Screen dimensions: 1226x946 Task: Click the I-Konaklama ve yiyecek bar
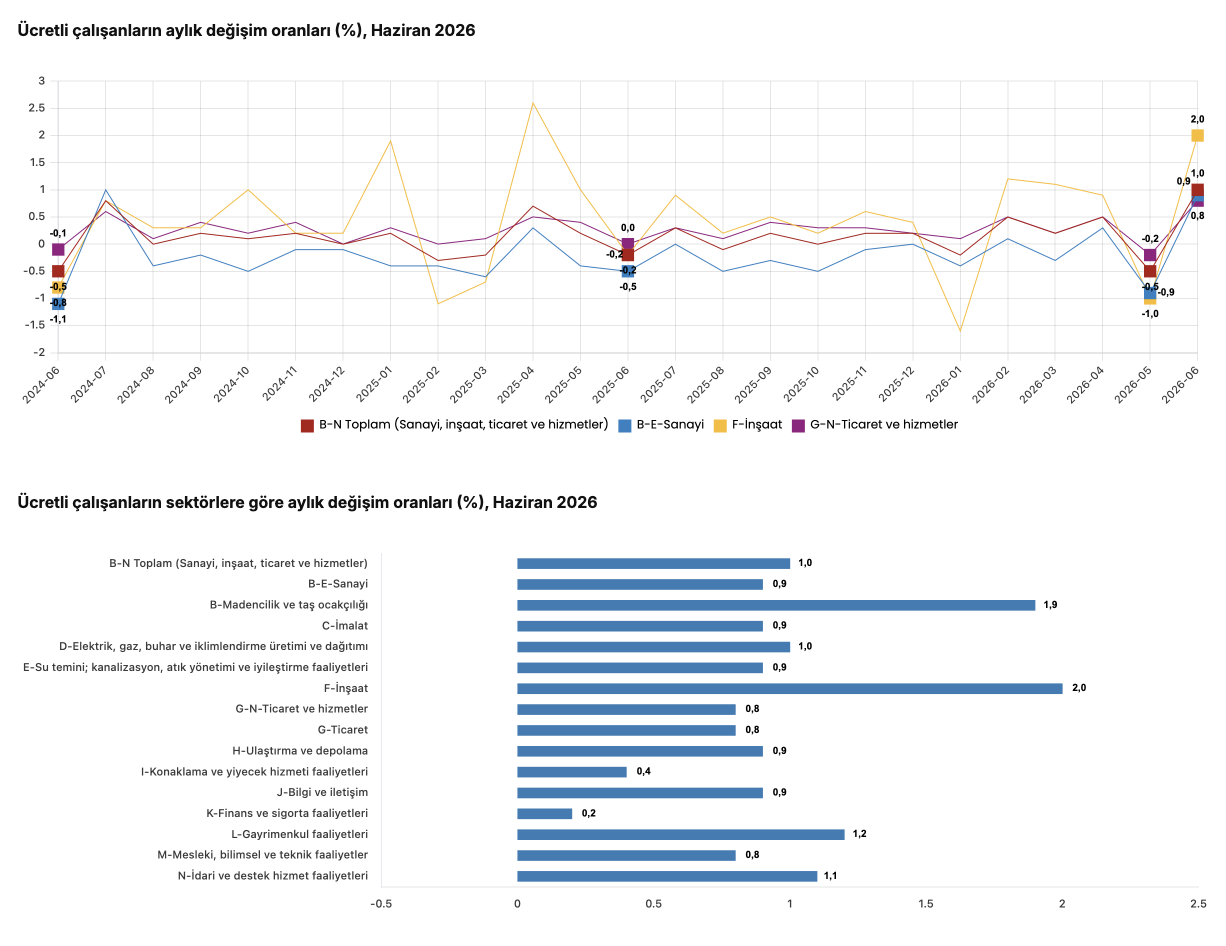[x=572, y=772]
